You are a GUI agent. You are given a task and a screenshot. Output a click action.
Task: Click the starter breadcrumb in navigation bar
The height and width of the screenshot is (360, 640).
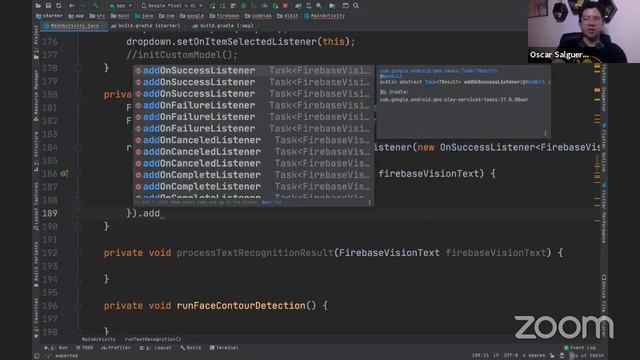(x=49, y=16)
